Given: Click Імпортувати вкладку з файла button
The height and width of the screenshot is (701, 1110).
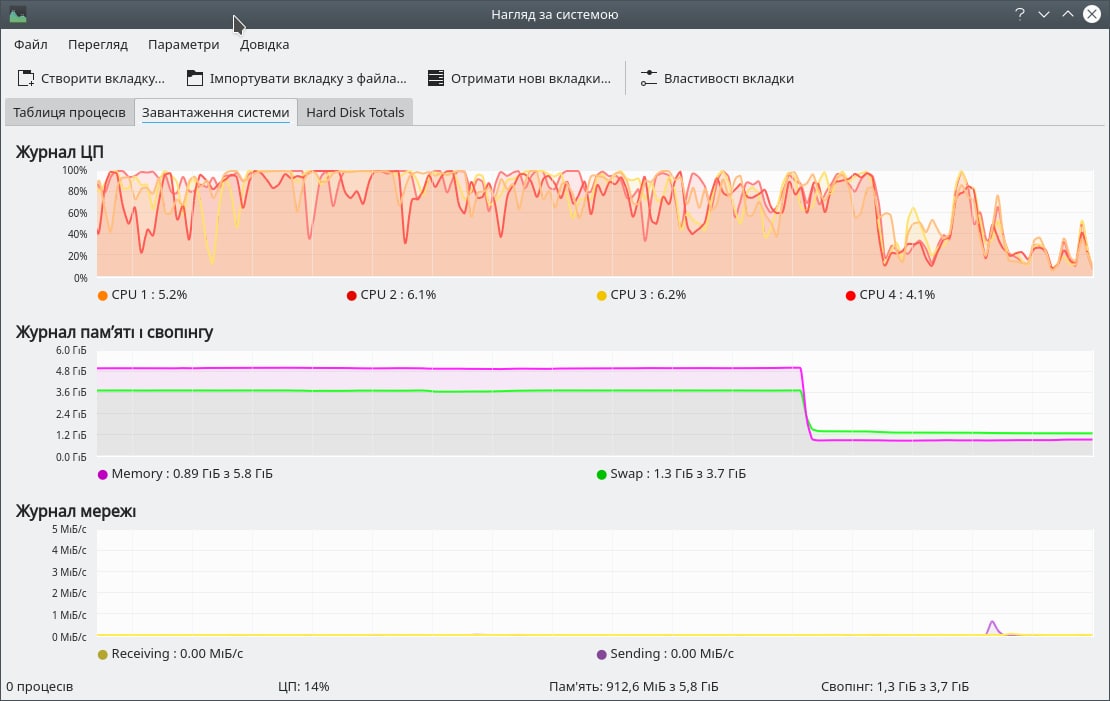Looking at the screenshot, I should (297, 78).
